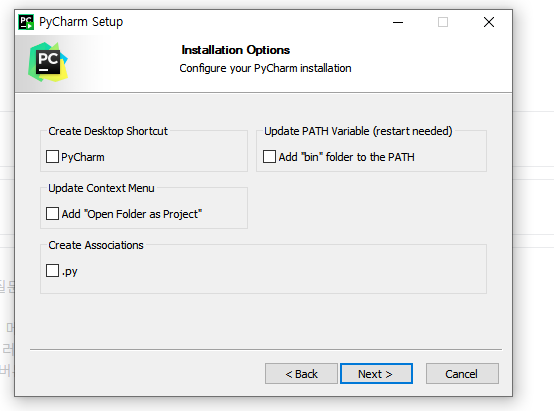Enable the .py file association checkbox

pos(52,271)
